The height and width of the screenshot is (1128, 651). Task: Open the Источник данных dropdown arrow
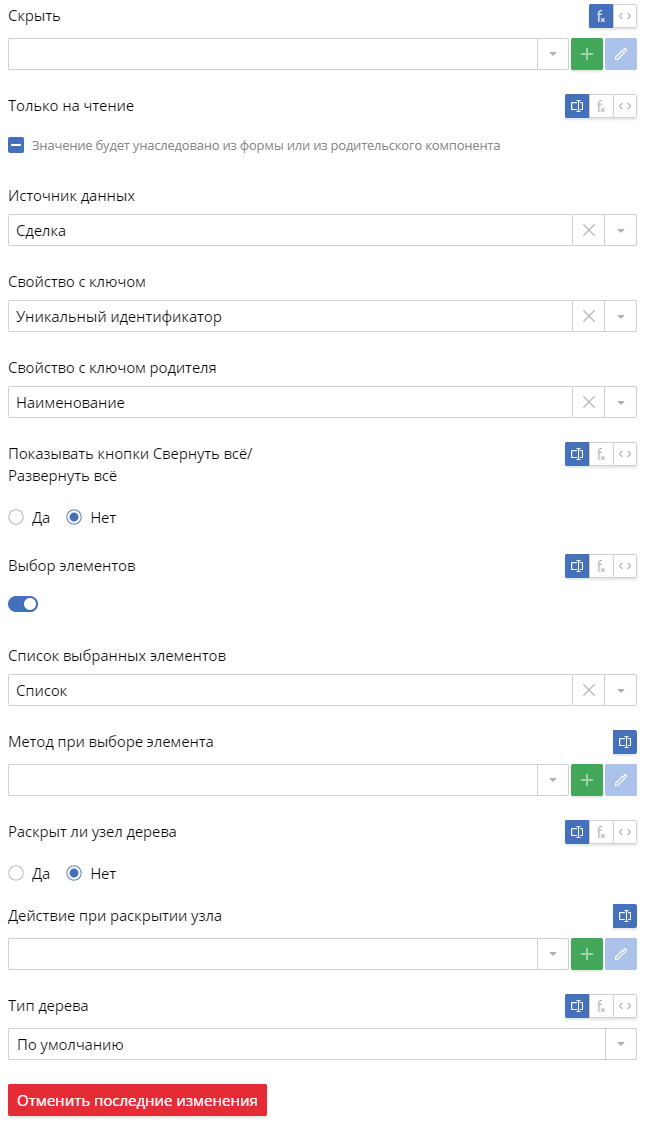[x=621, y=230]
